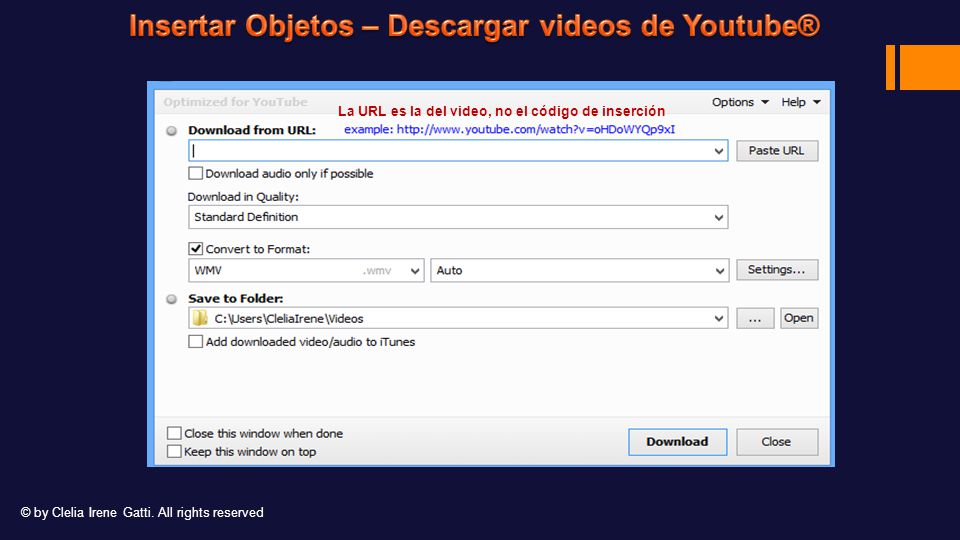Click the example YouTube URL text
This screenshot has width=960, height=540.
click(x=509, y=130)
